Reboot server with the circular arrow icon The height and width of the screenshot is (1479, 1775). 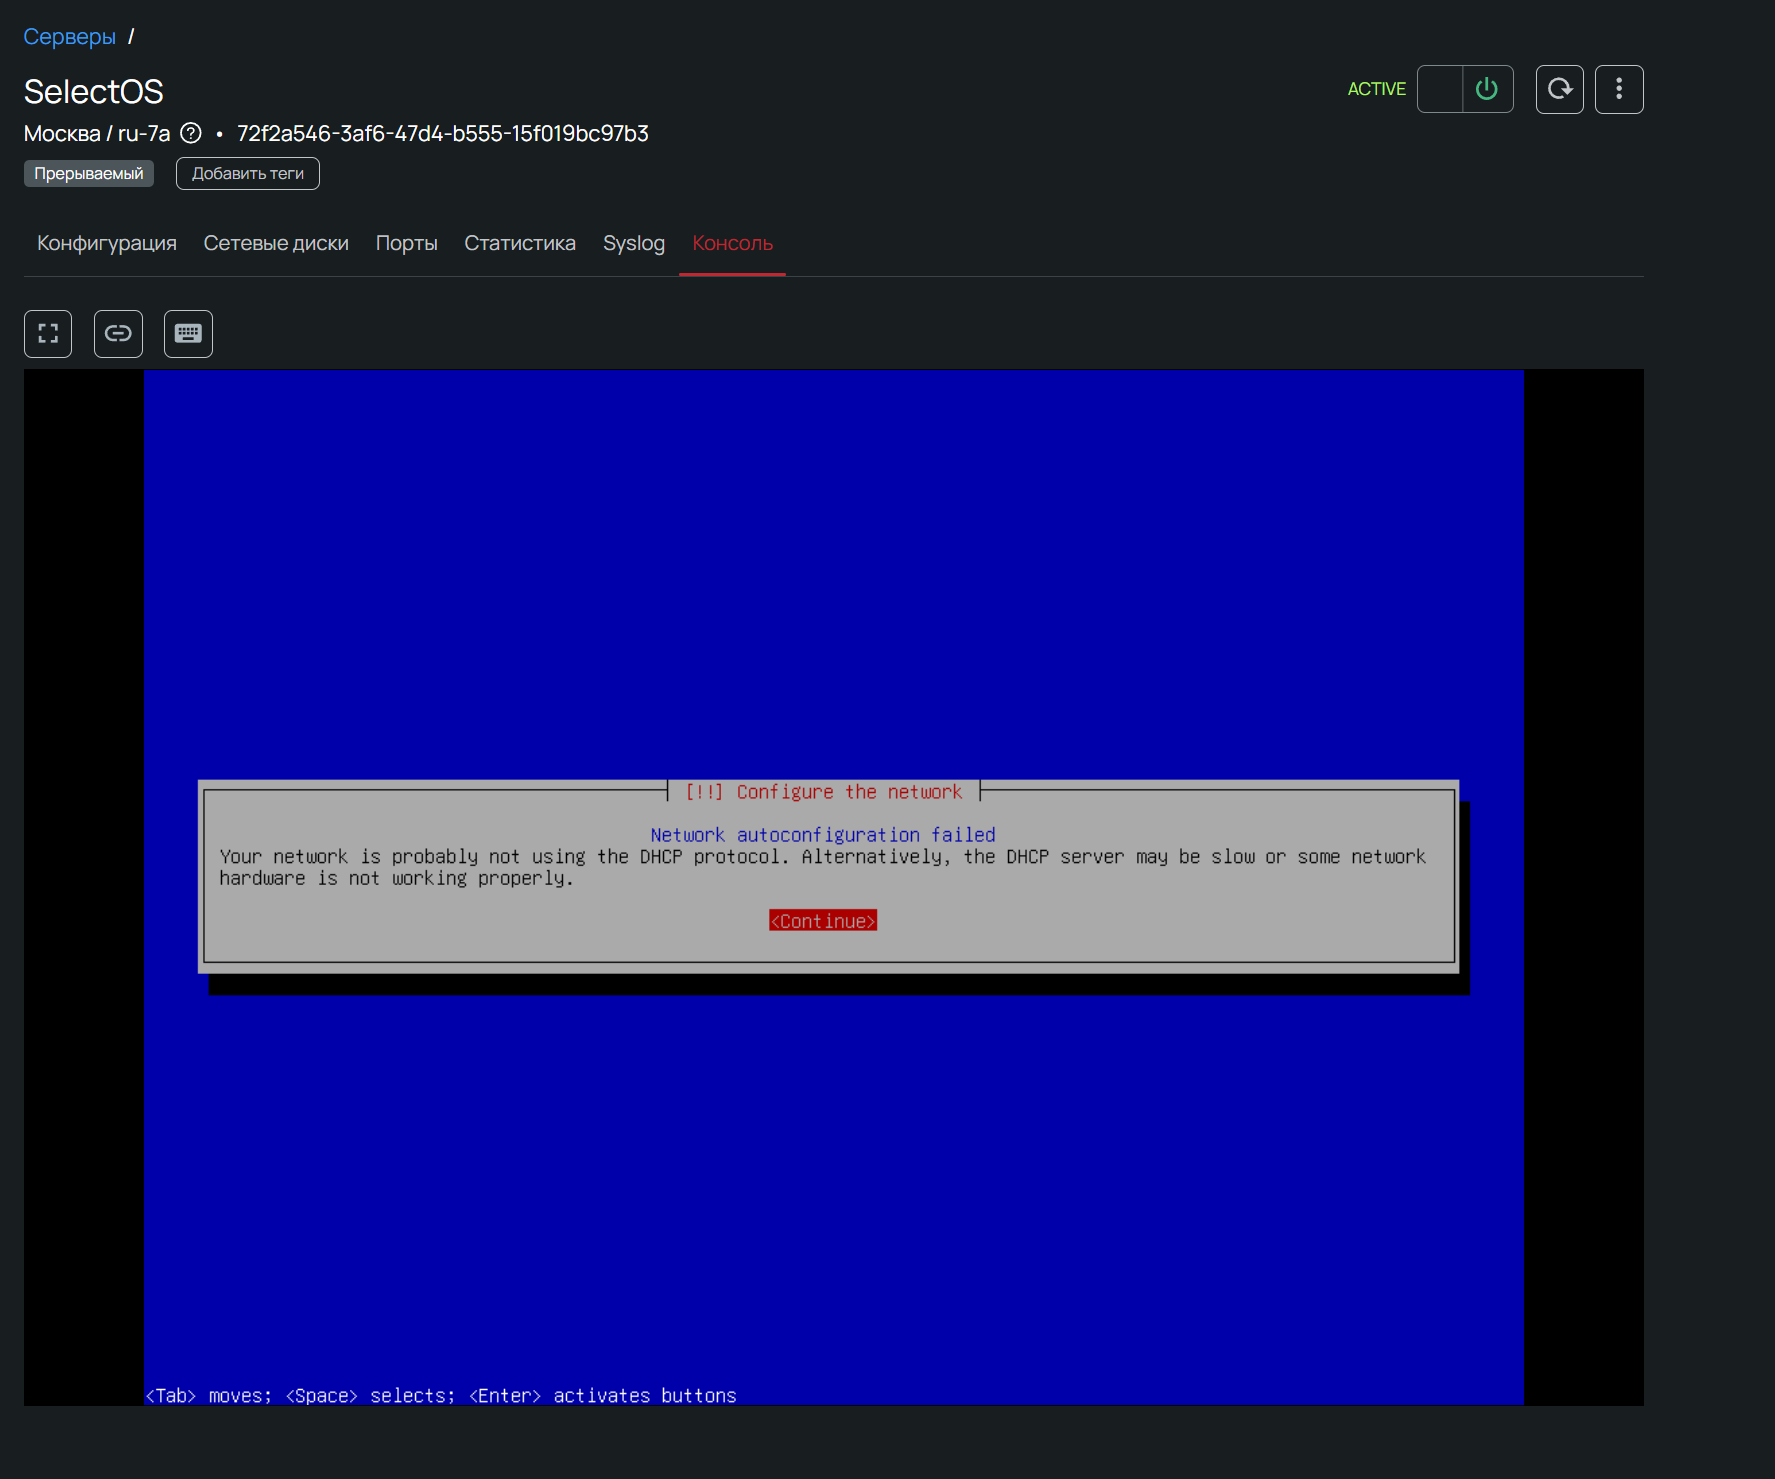pos(1559,90)
